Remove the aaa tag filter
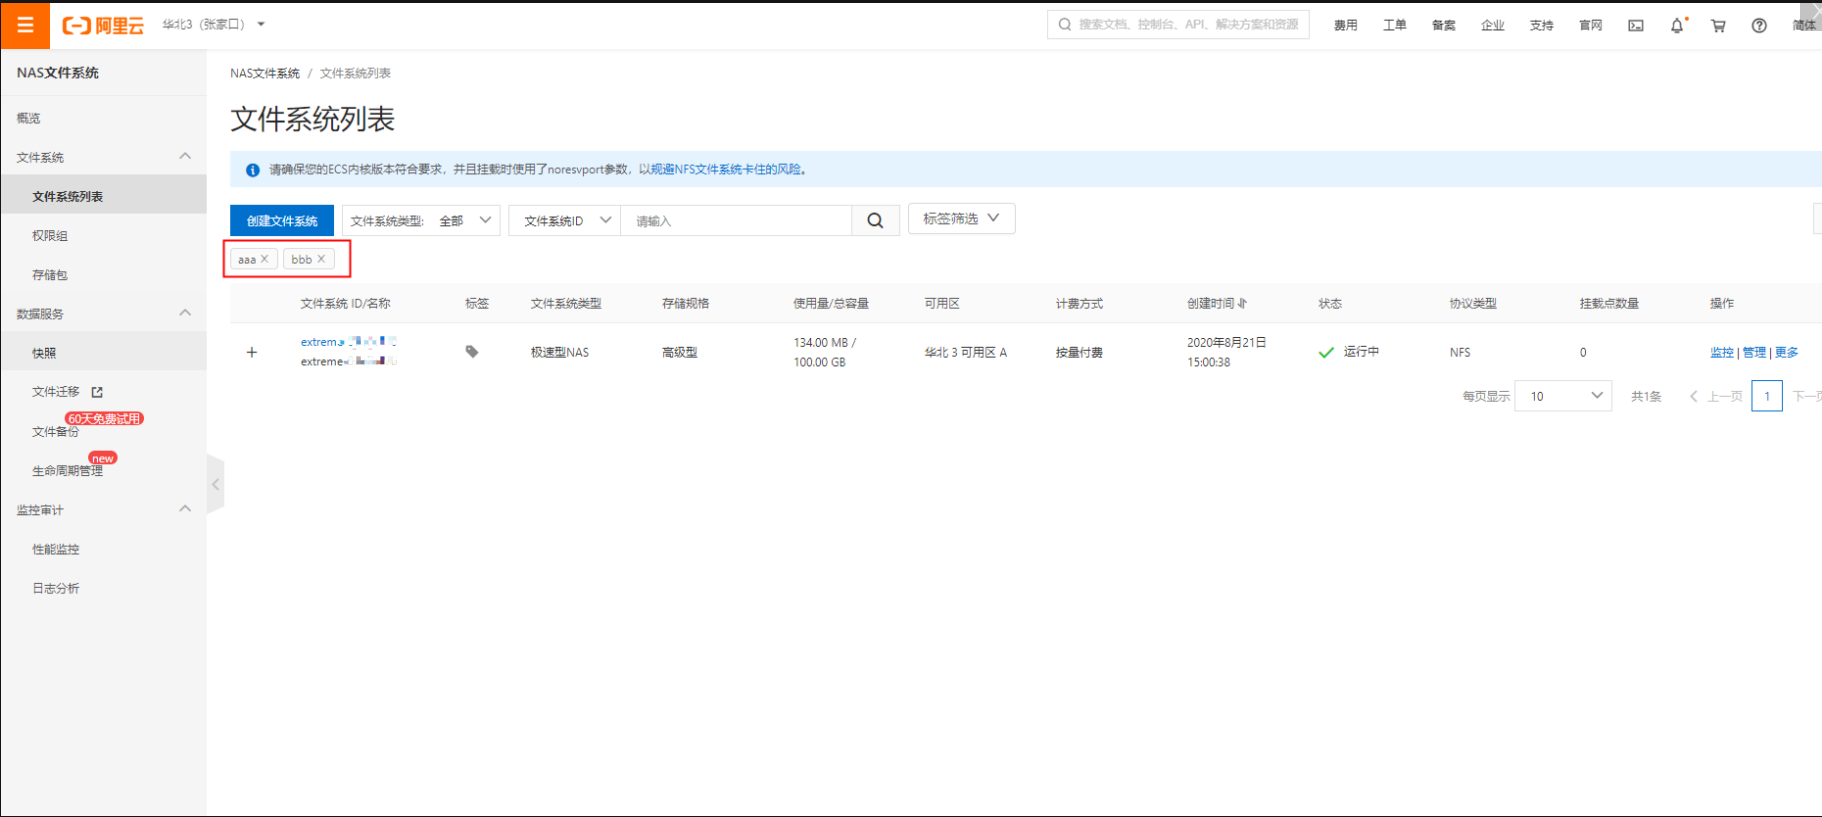1822x817 pixels. coord(265,259)
